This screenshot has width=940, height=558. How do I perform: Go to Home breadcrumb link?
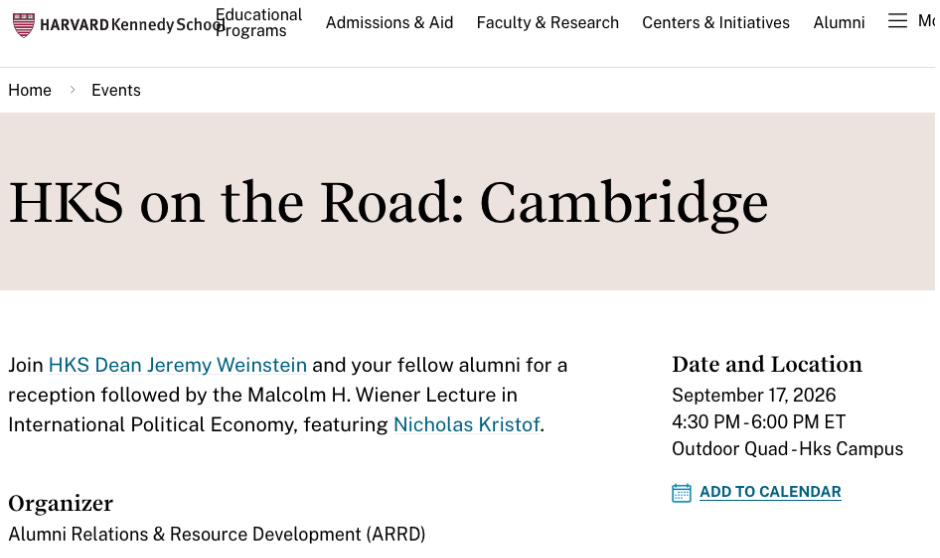click(30, 90)
